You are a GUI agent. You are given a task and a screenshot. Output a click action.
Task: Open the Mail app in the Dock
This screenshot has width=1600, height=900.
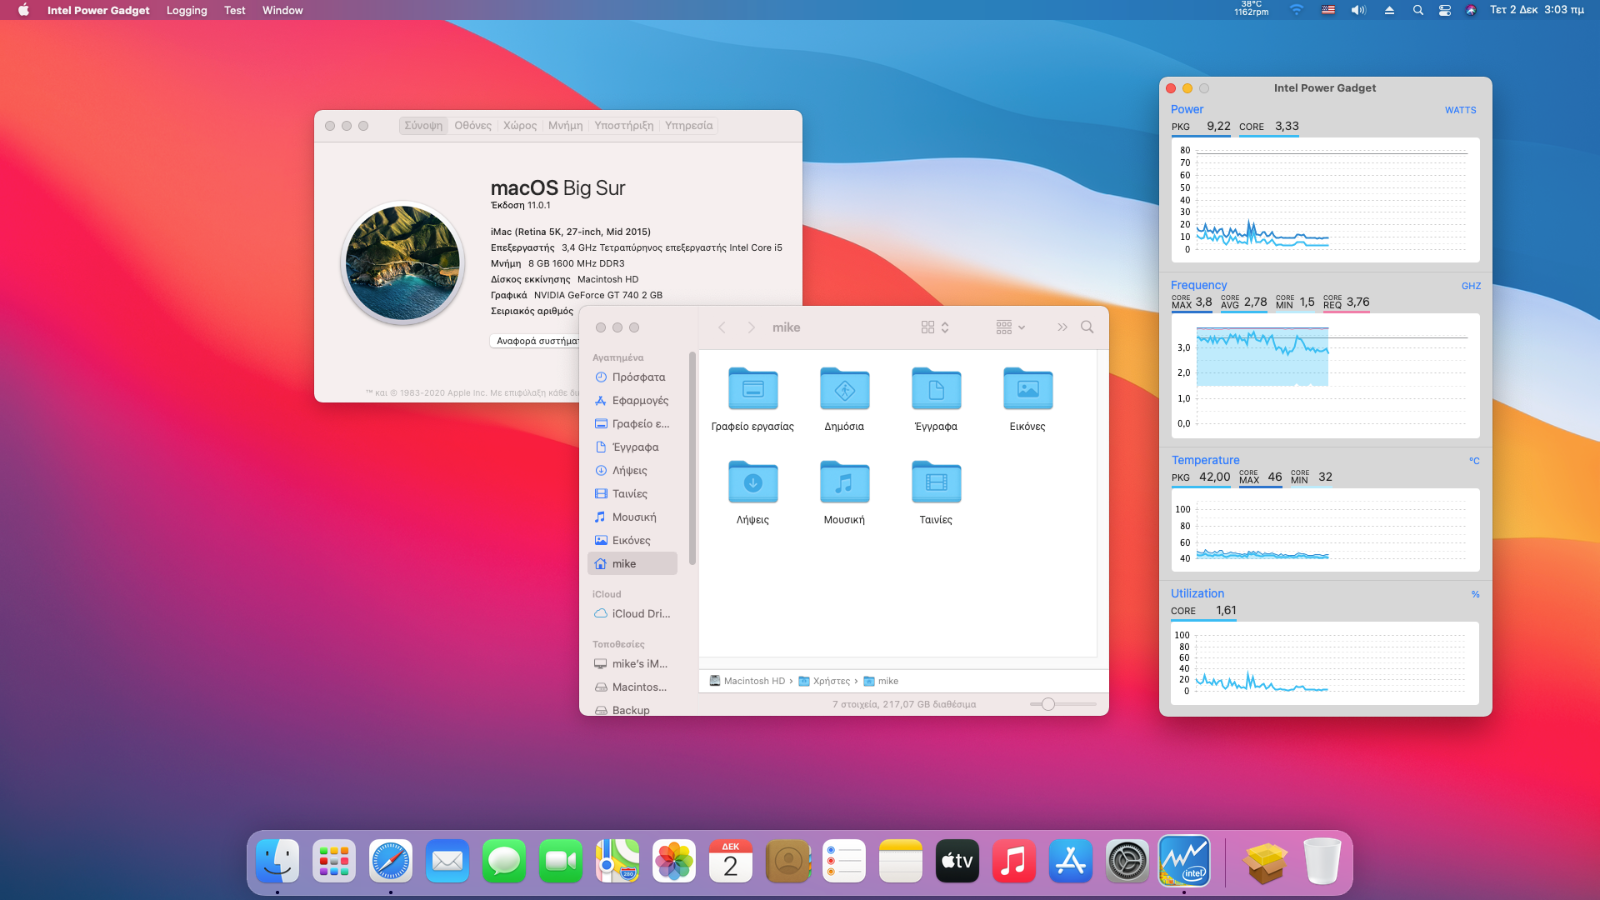[x=447, y=860]
